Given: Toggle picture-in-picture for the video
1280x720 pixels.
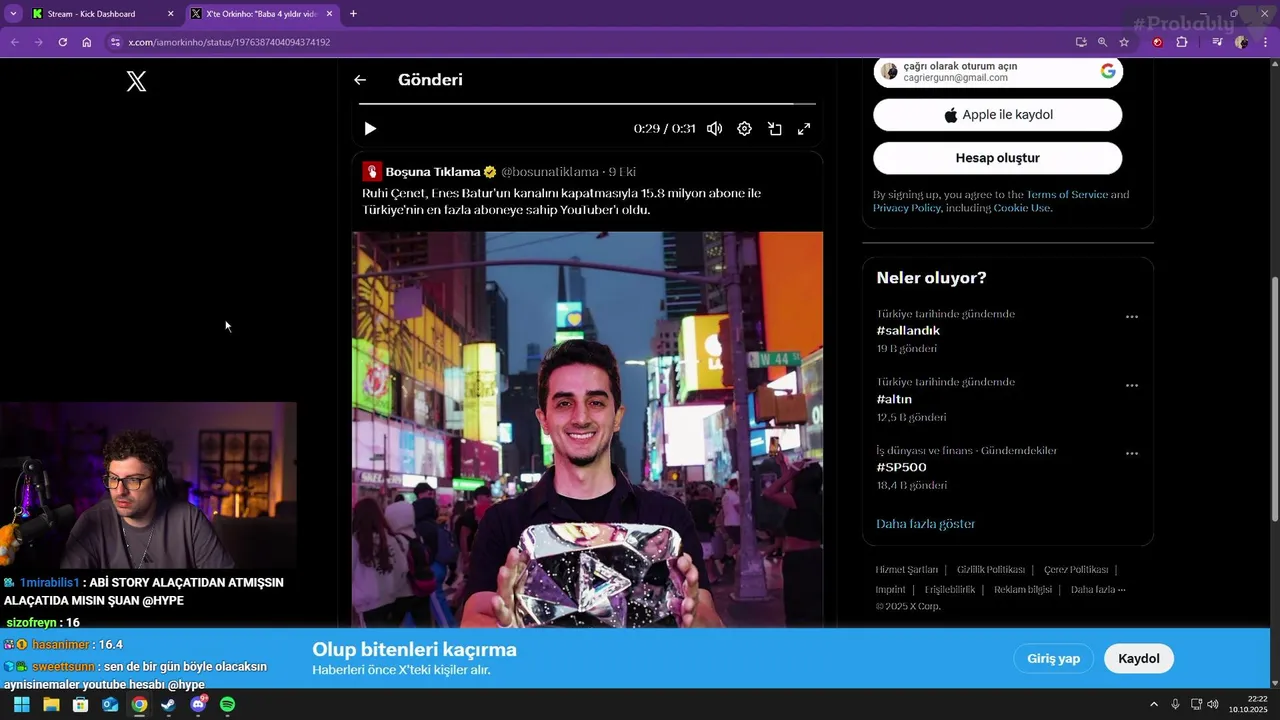Looking at the screenshot, I should coord(774,129).
